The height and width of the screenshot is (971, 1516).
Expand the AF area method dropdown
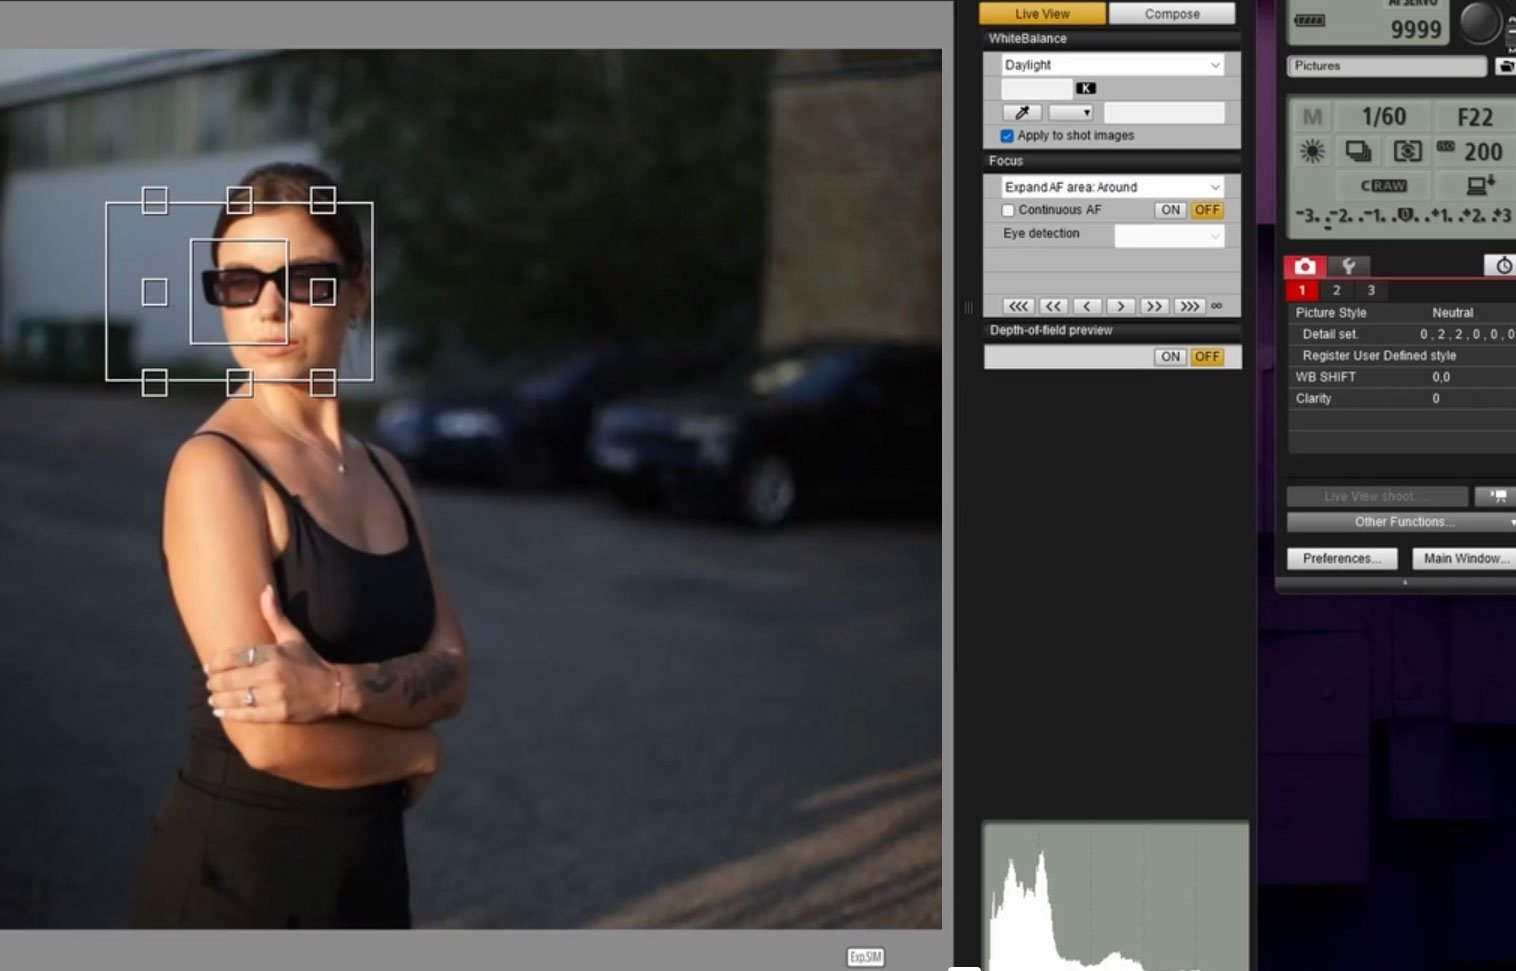point(1112,187)
